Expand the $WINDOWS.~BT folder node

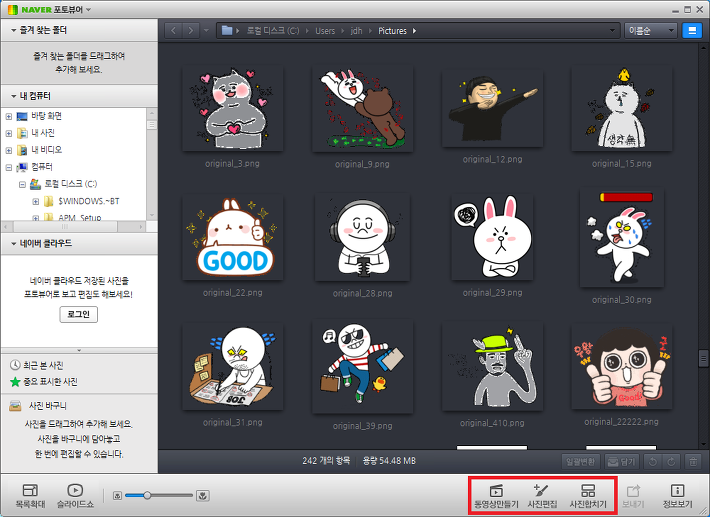pyautogui.click(x=36, y=201)
